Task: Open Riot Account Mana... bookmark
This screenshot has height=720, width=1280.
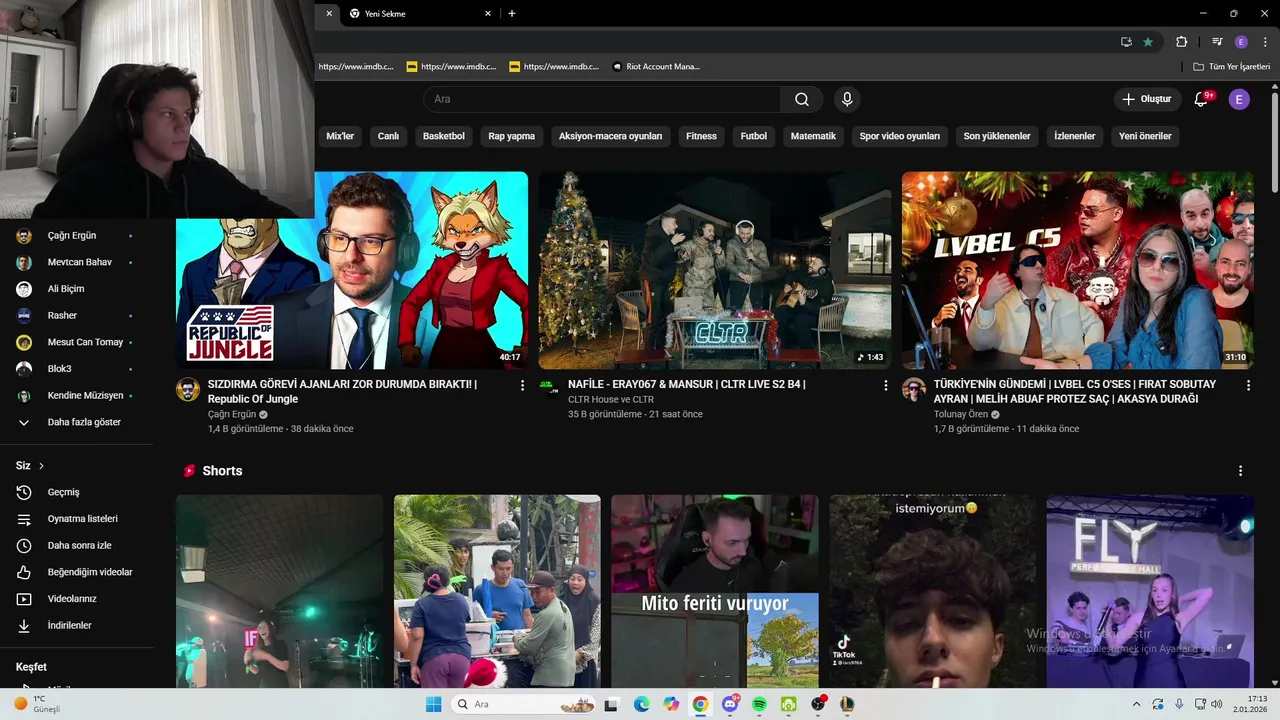Action: click(x=656, y=67)
